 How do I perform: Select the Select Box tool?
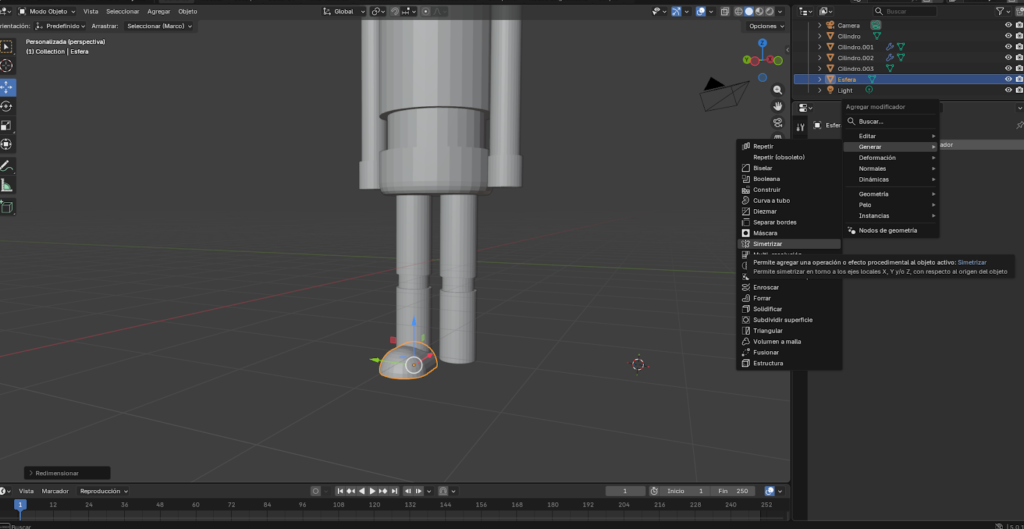pyautogui.click(x=7, y=47)
